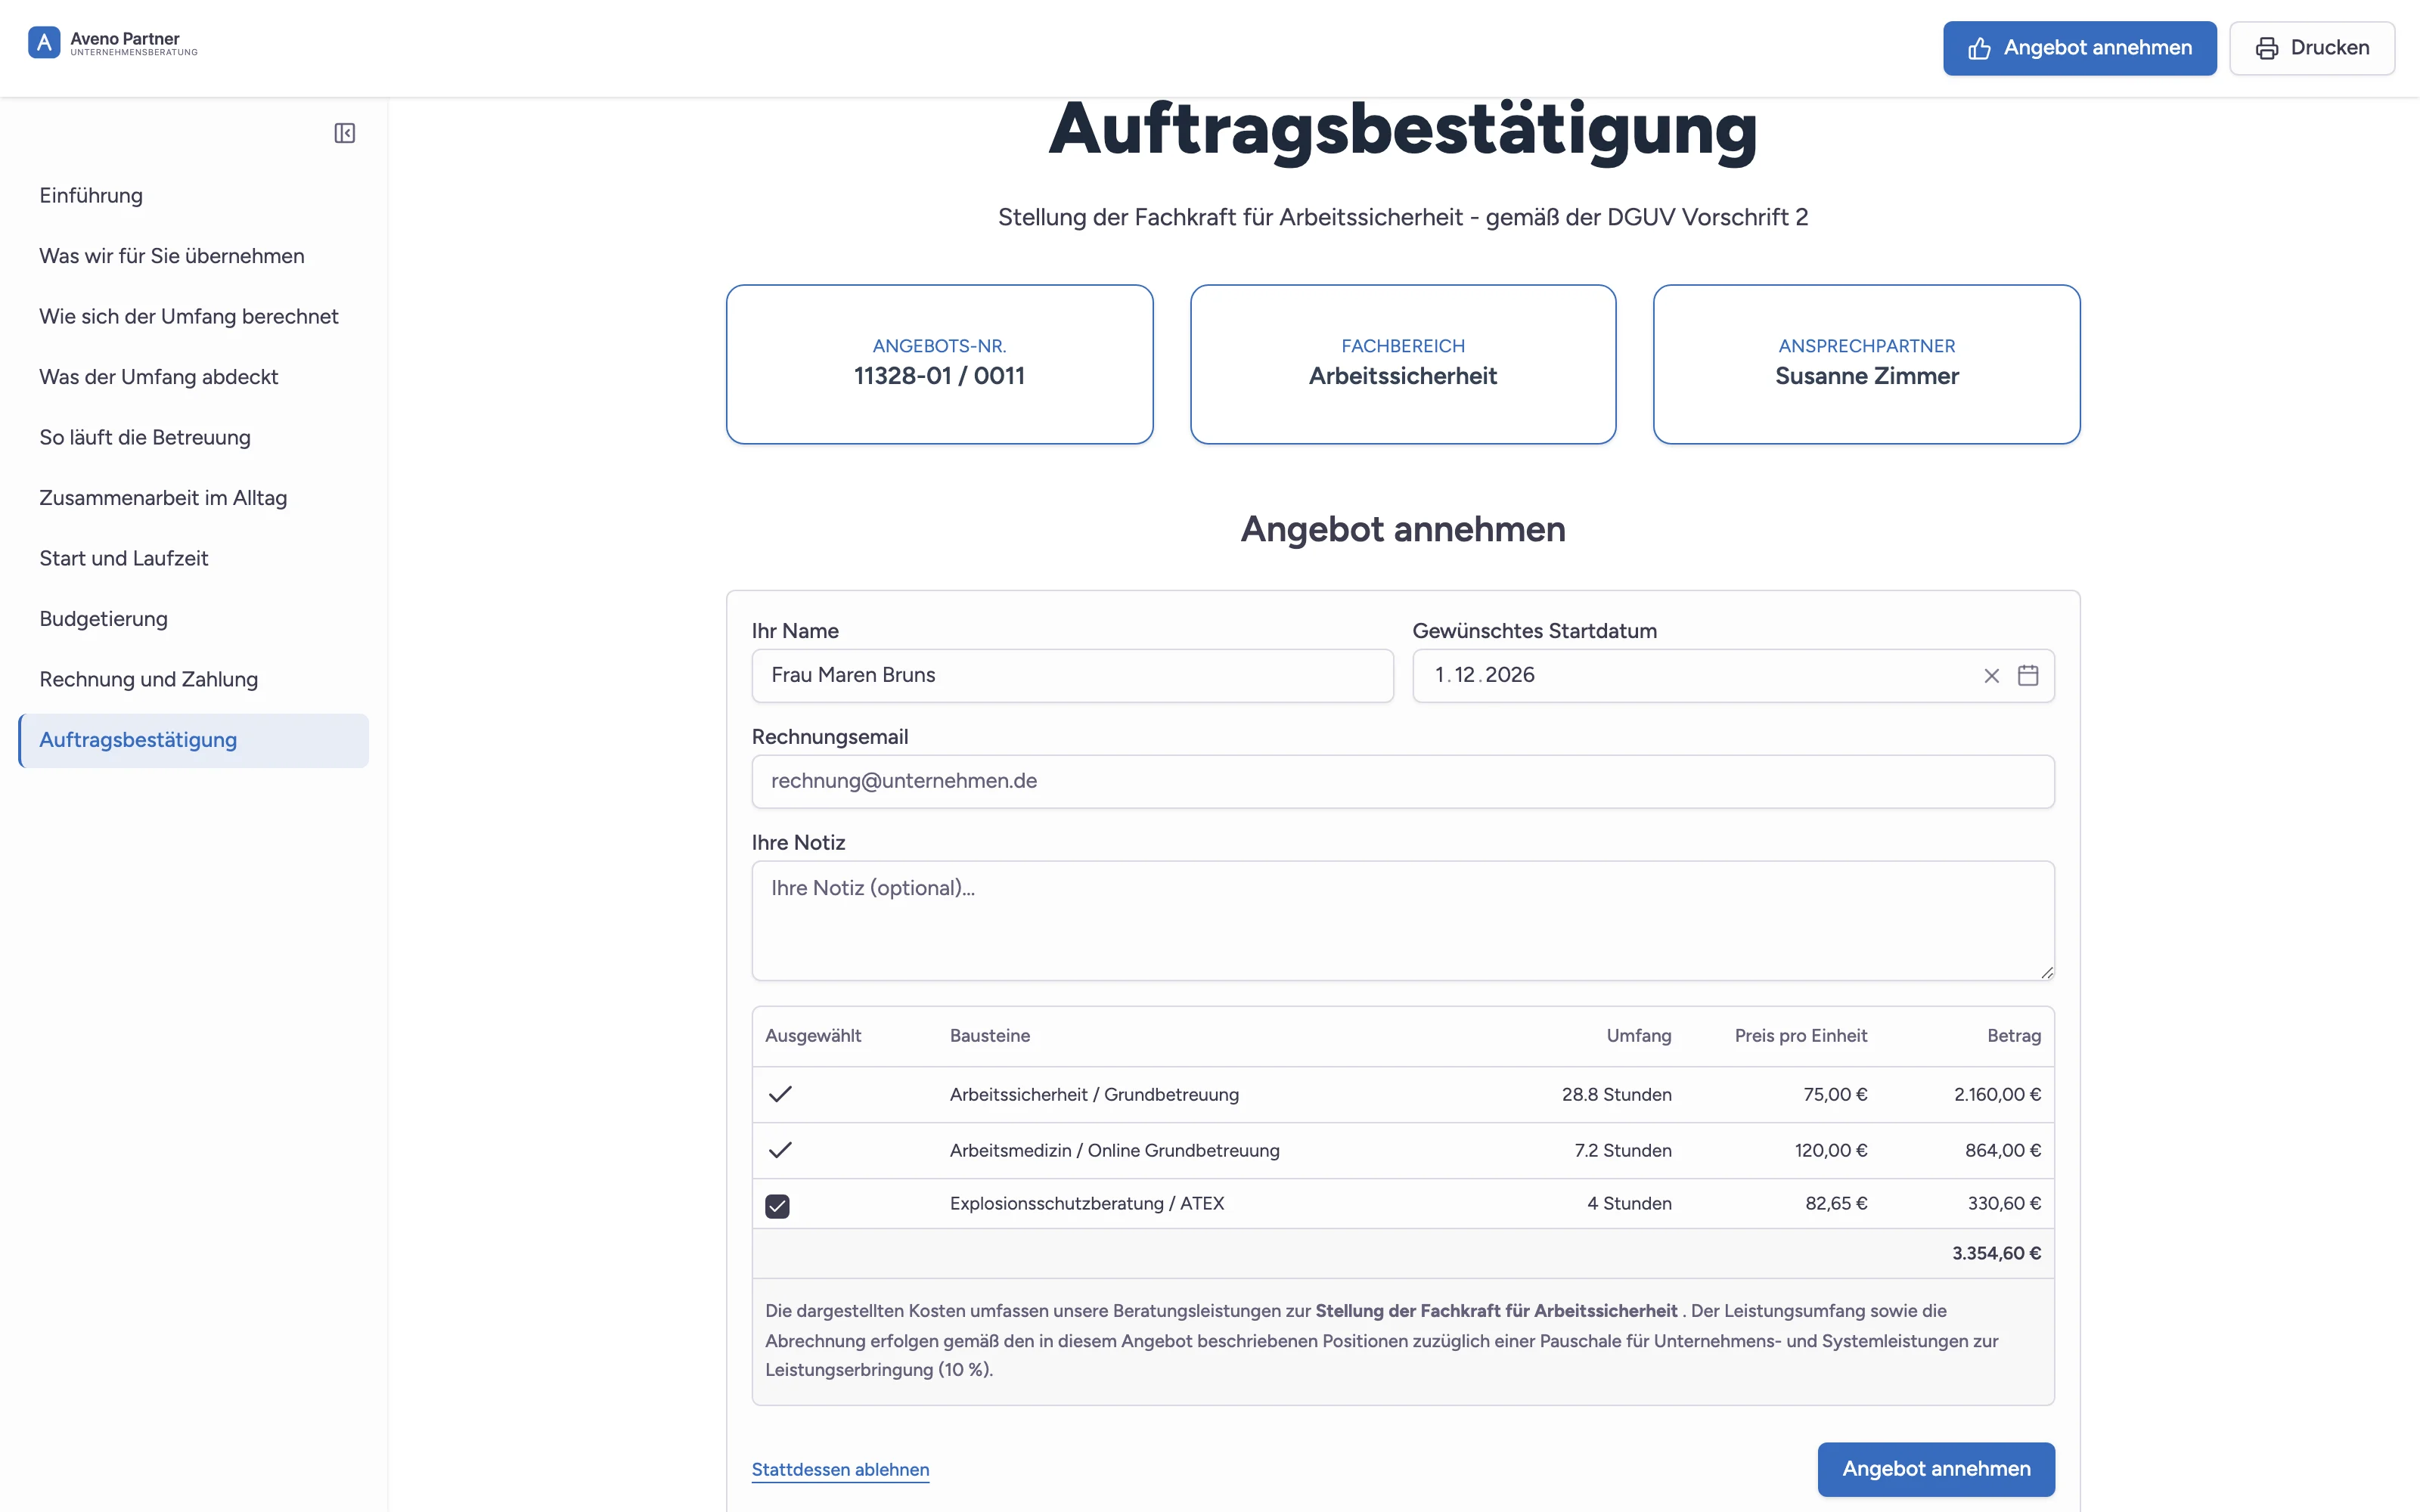Click the 75,00 € unit price
The image size is (2420, 1512).
point(1835,1095)
